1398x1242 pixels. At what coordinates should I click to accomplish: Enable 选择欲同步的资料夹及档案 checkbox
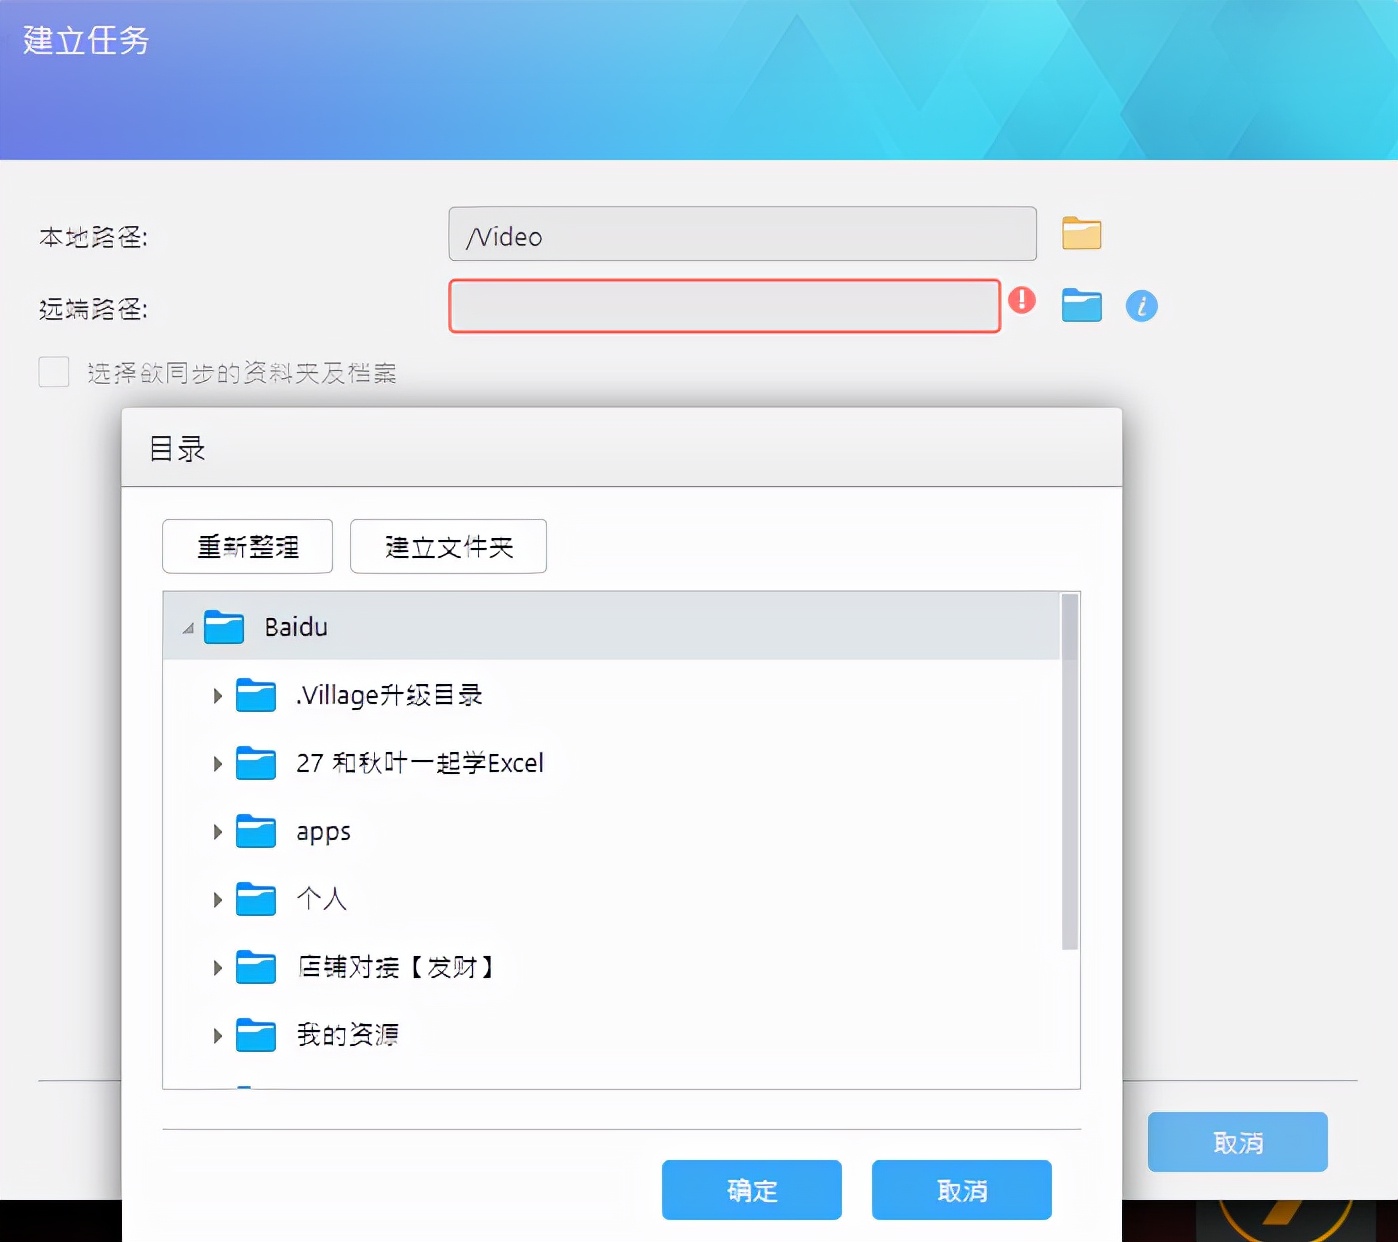(53, 371)
